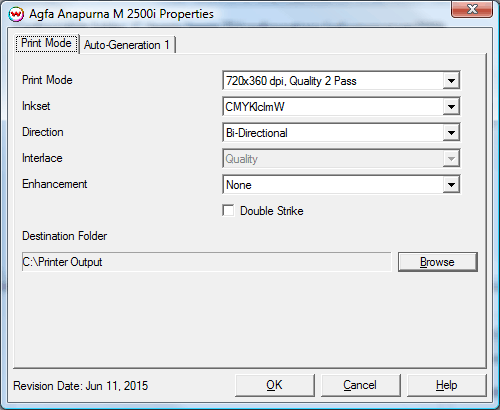Click the 720x360 dpi Quality 2 Pass value
500x410 pixels.
click(291, 81)
